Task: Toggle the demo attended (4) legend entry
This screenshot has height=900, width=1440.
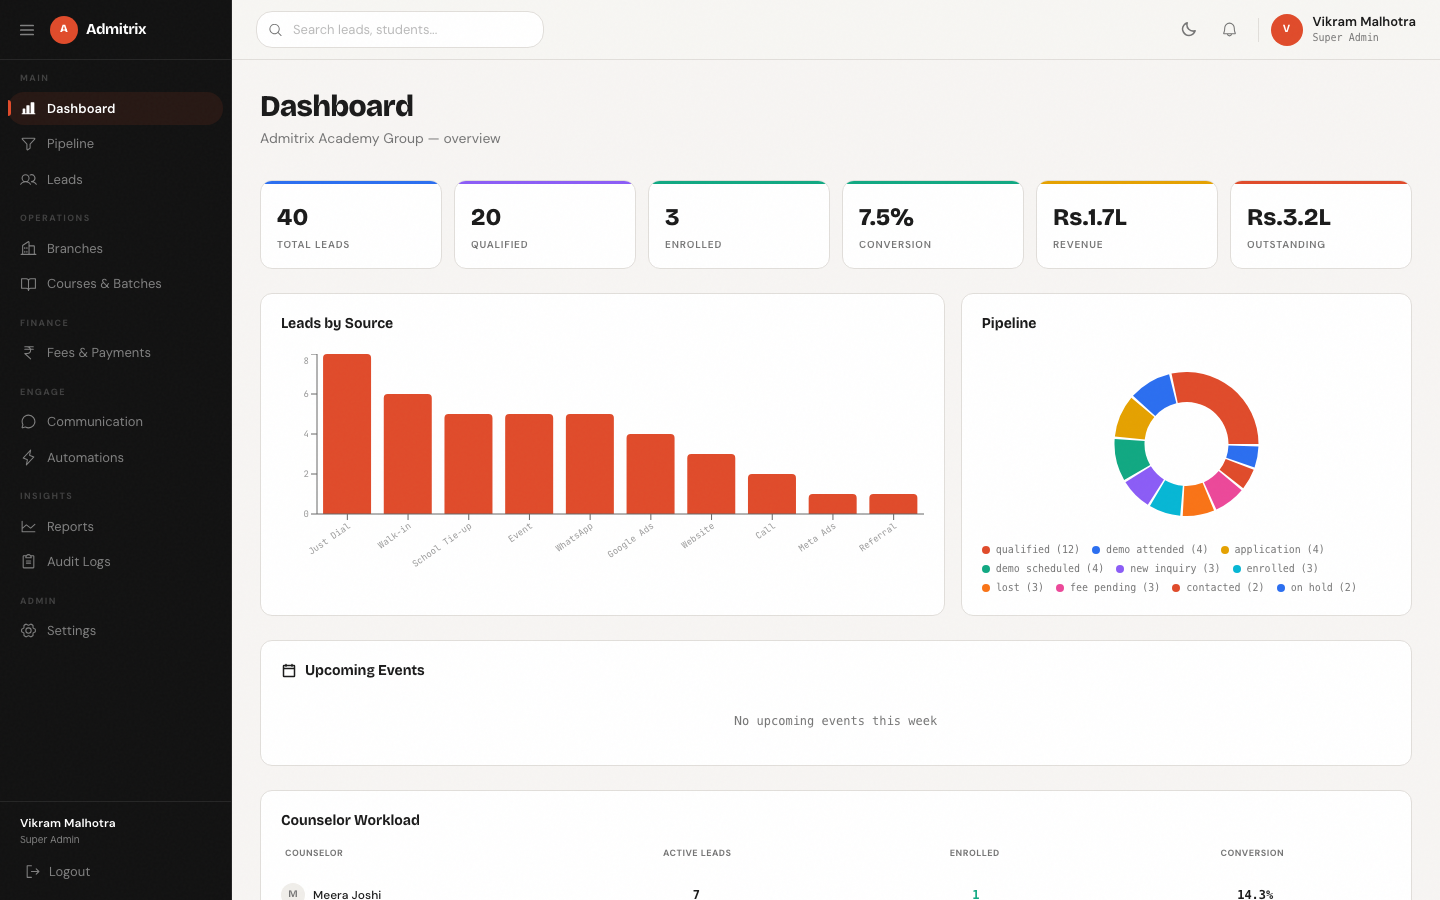Action: 1149,550
